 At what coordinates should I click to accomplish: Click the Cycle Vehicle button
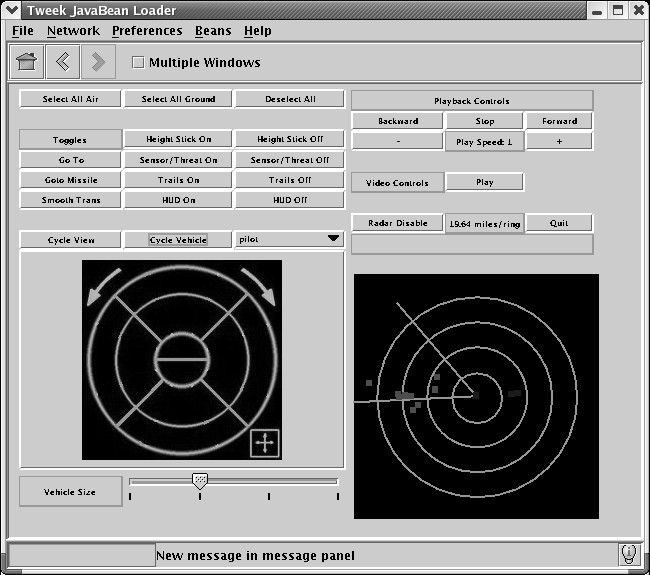(178, 240)
